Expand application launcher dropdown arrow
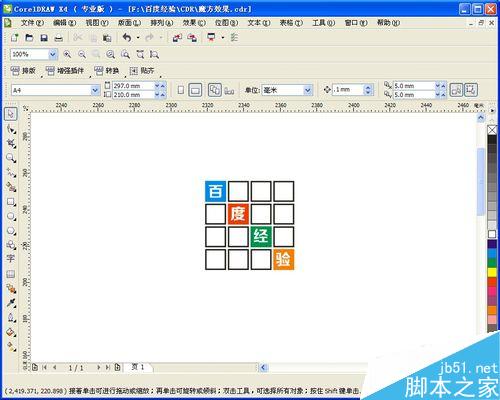 click(222, 38)
